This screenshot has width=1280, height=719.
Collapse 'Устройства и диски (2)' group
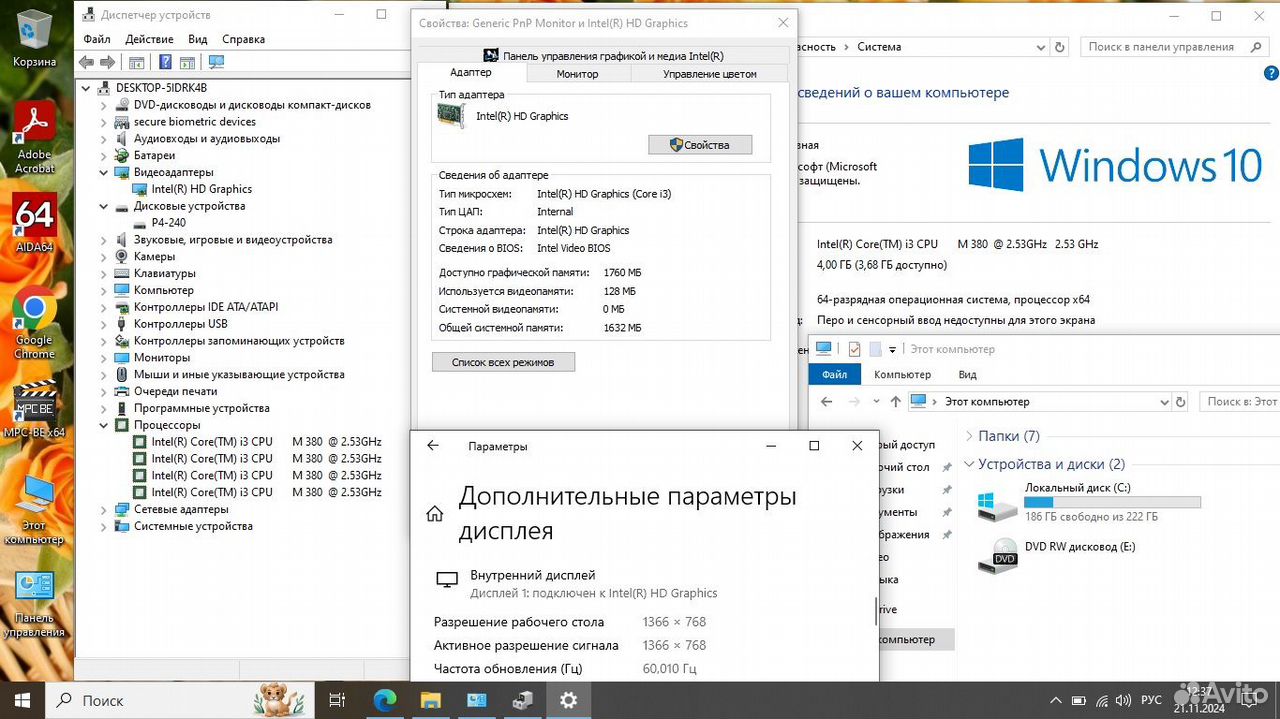969,464
